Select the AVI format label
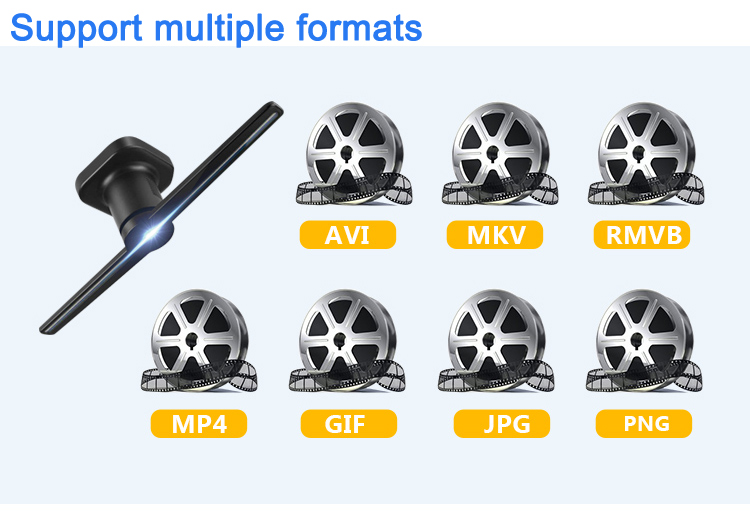 [348, 234]
